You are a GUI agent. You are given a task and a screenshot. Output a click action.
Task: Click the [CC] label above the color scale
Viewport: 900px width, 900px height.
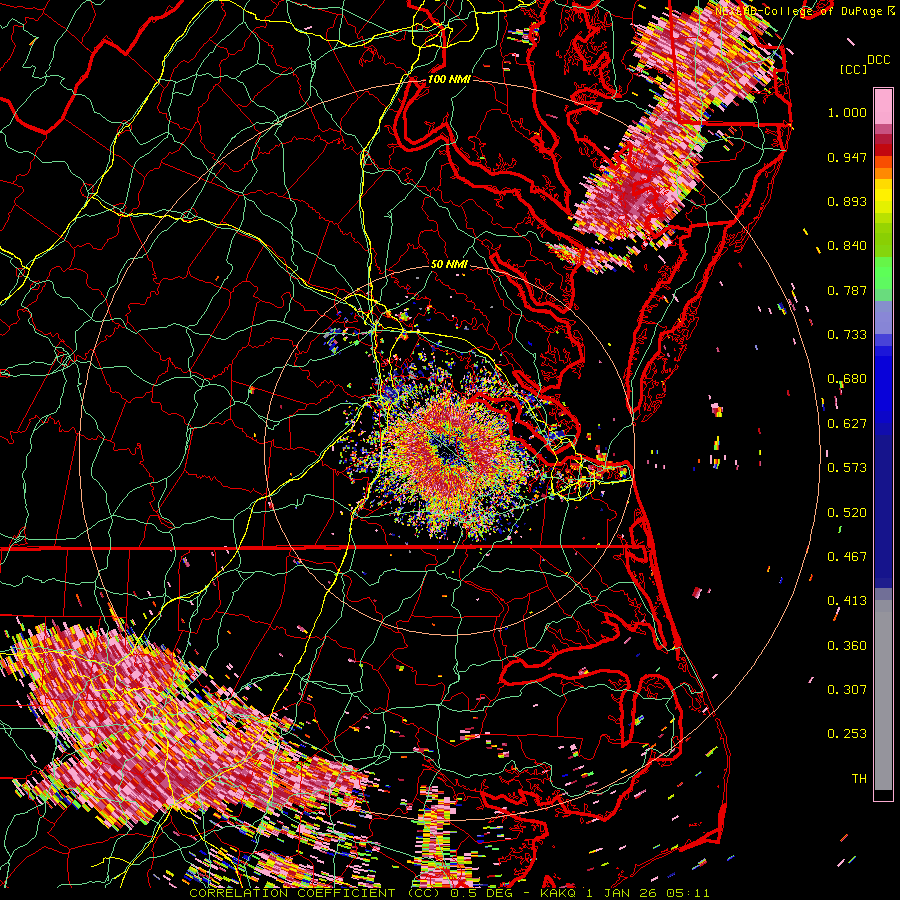853,69
